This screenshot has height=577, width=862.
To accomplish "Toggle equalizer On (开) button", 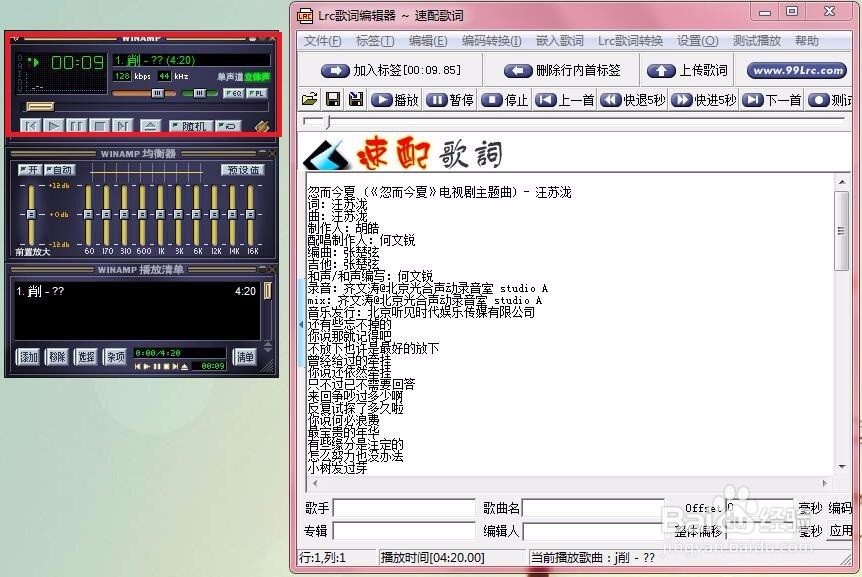I will pos(30,170).
